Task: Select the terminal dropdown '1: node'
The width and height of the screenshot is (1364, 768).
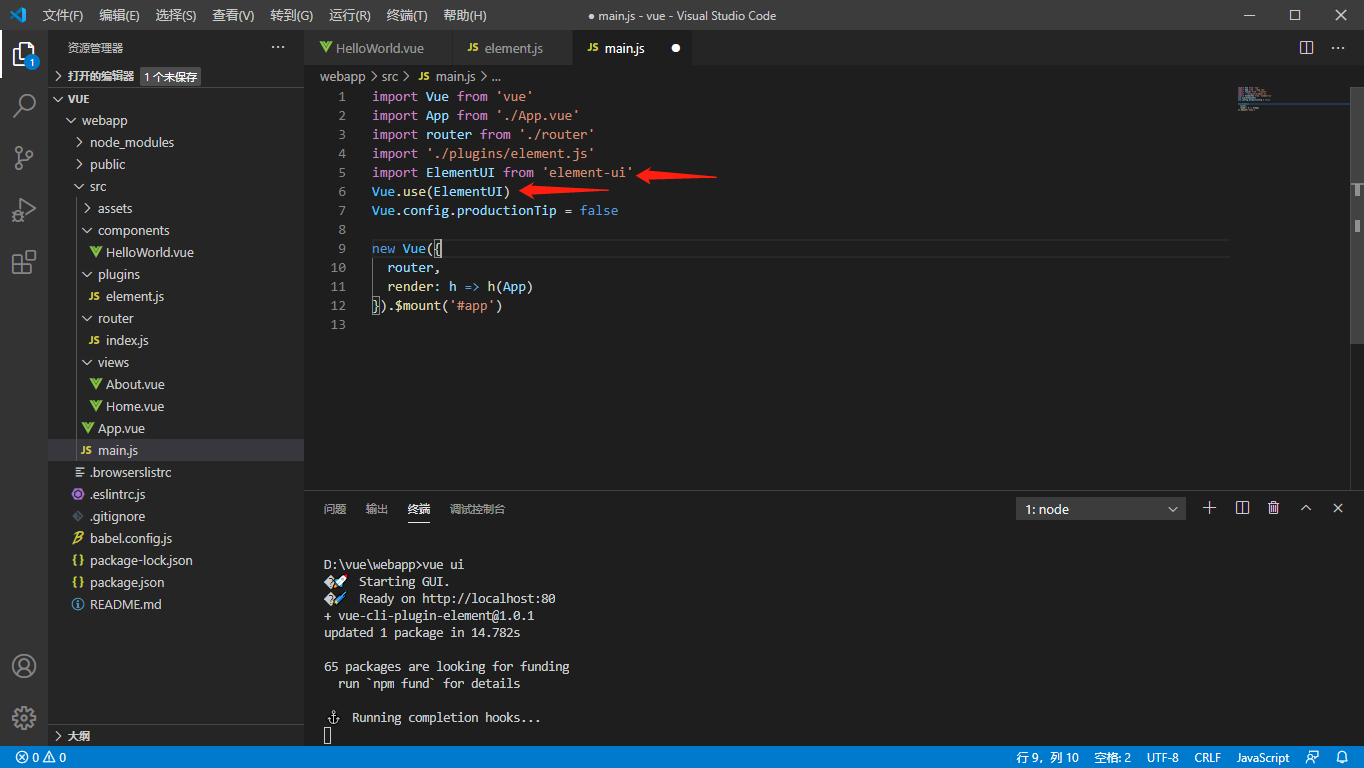Action: pyautogui.click(x=1101, y=509)
